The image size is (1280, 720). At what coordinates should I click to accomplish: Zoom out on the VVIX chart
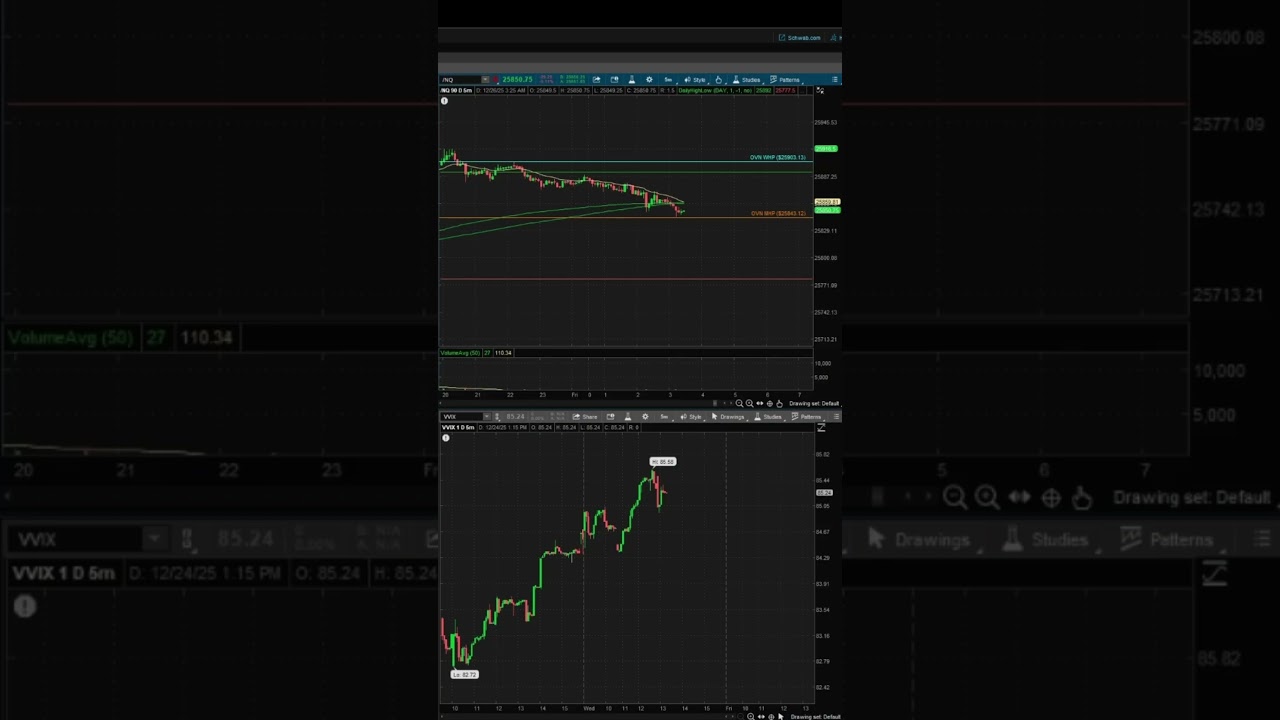[x=740, y=717]
